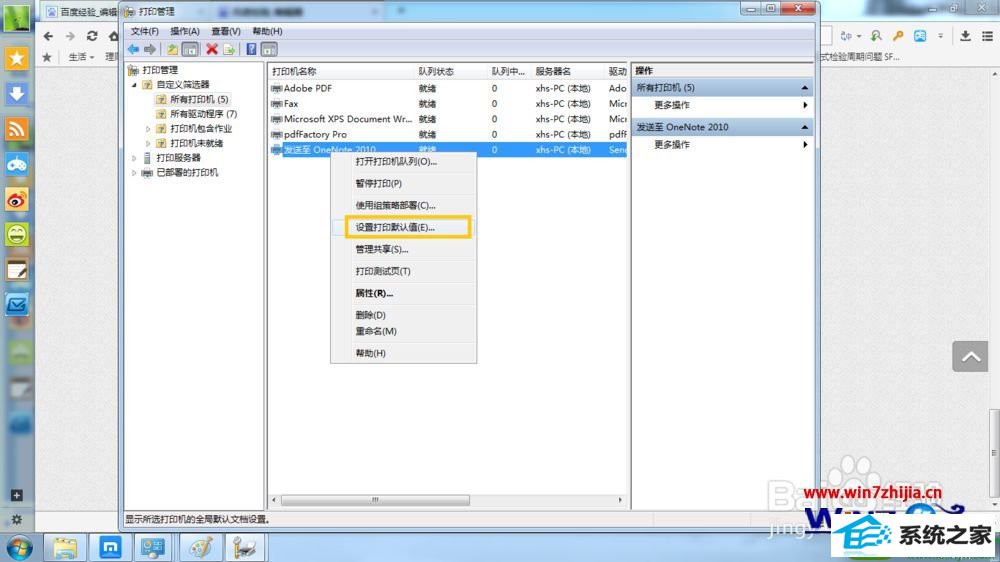Open Windows Explorer from the taskbar

[65, 547]
